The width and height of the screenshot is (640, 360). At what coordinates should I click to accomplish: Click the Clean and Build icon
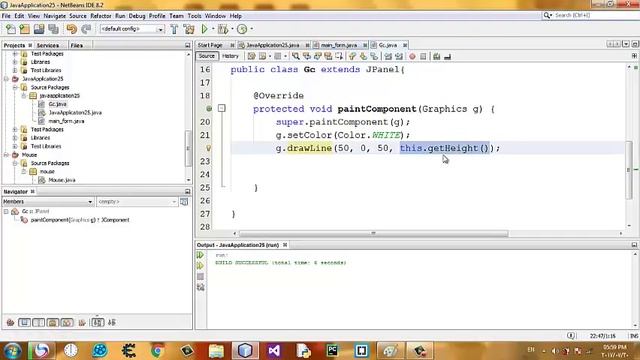tap(189, 29)
